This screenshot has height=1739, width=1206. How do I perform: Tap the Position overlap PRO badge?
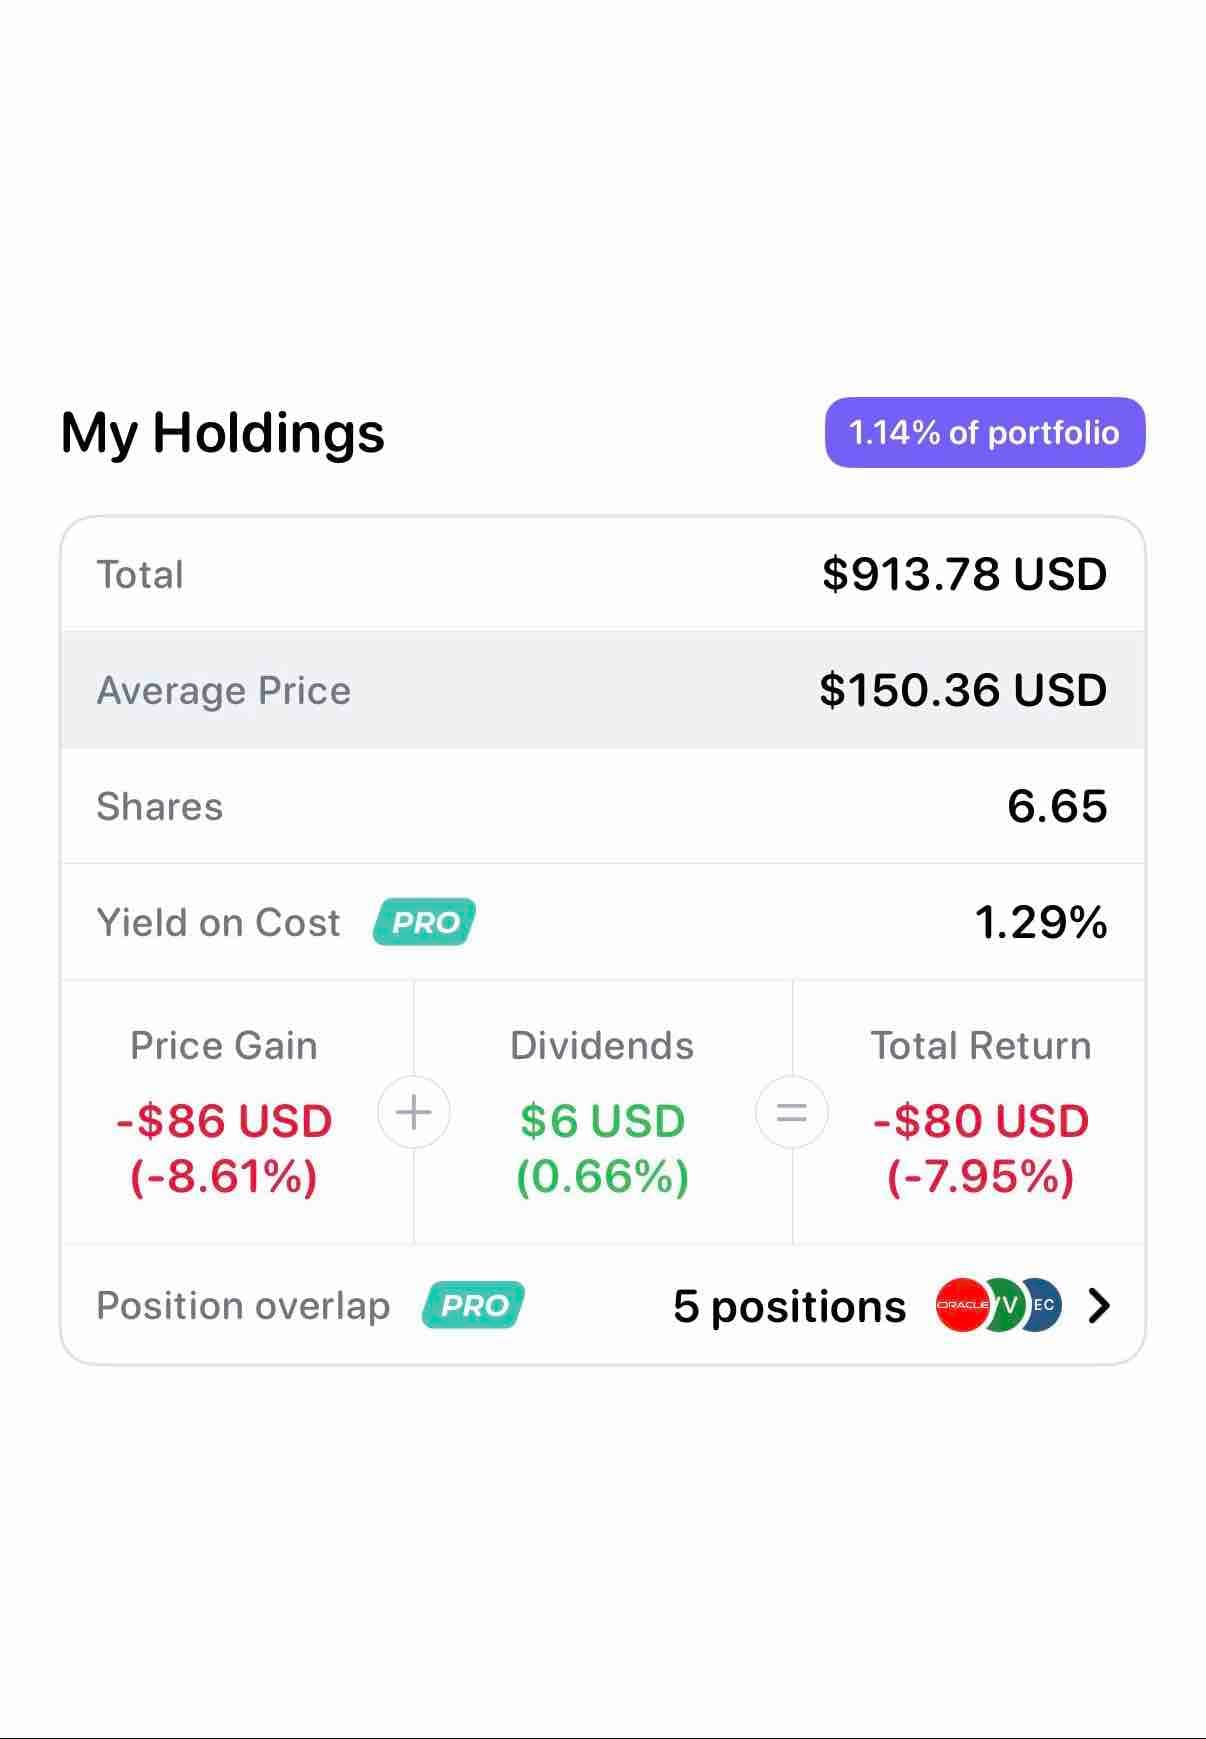click(473, 1305)
